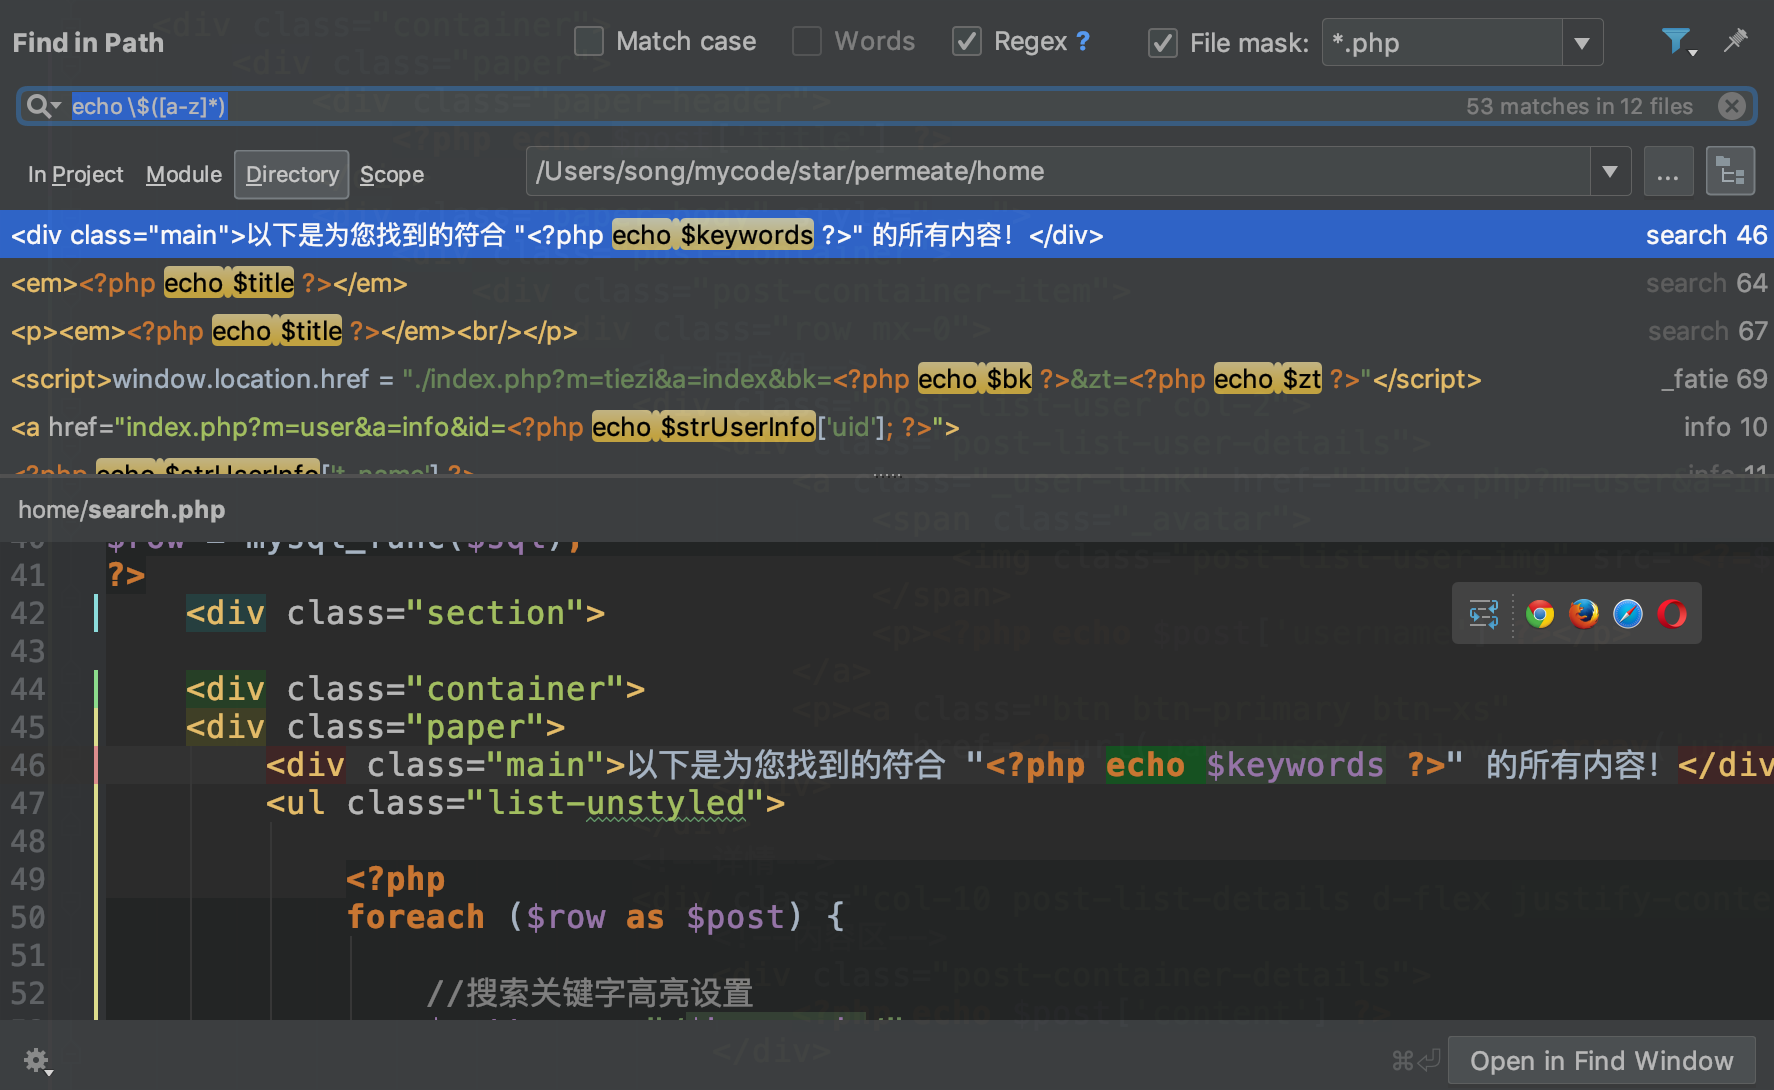Click the built-in preview icon

point(1484,614)
